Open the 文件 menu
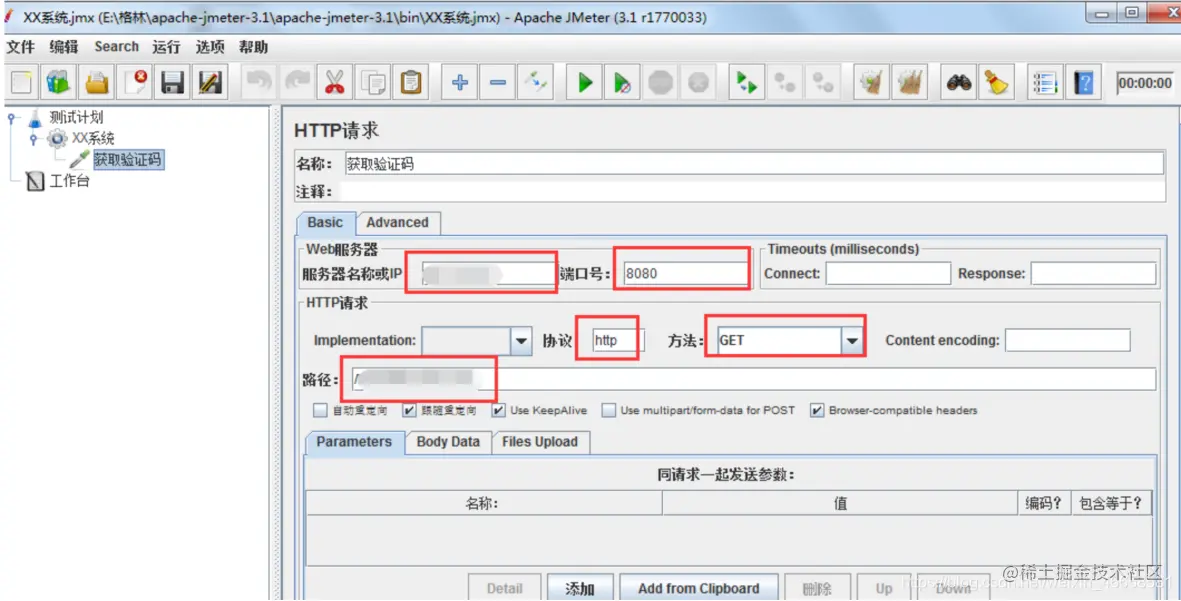1181x601 pixels. click(20, 47)
